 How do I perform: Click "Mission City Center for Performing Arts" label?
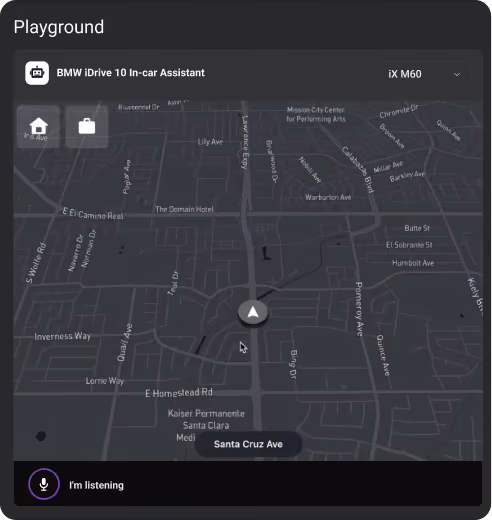coord(316,114)
